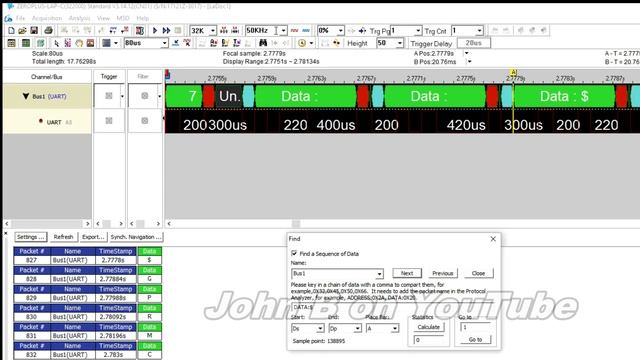
Task: Click the Open folder icon
Action: click(x=22, y=31)
